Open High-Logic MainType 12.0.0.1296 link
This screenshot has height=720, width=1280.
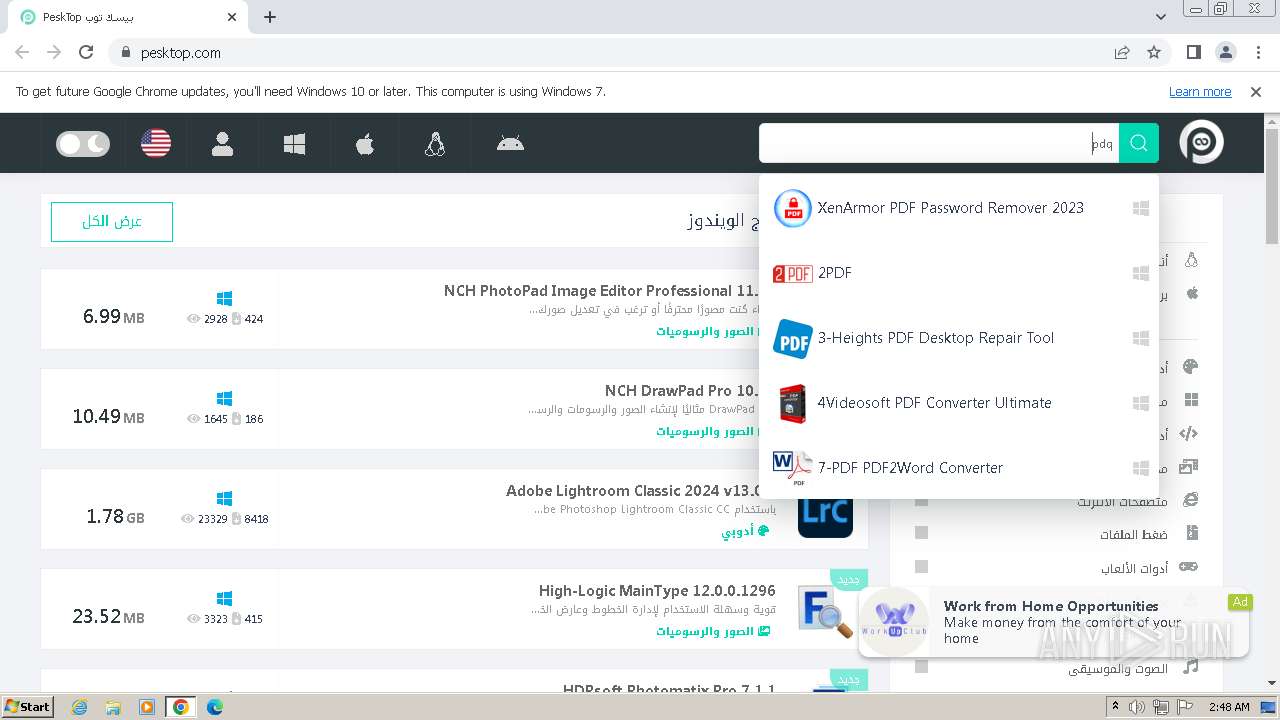657,591
